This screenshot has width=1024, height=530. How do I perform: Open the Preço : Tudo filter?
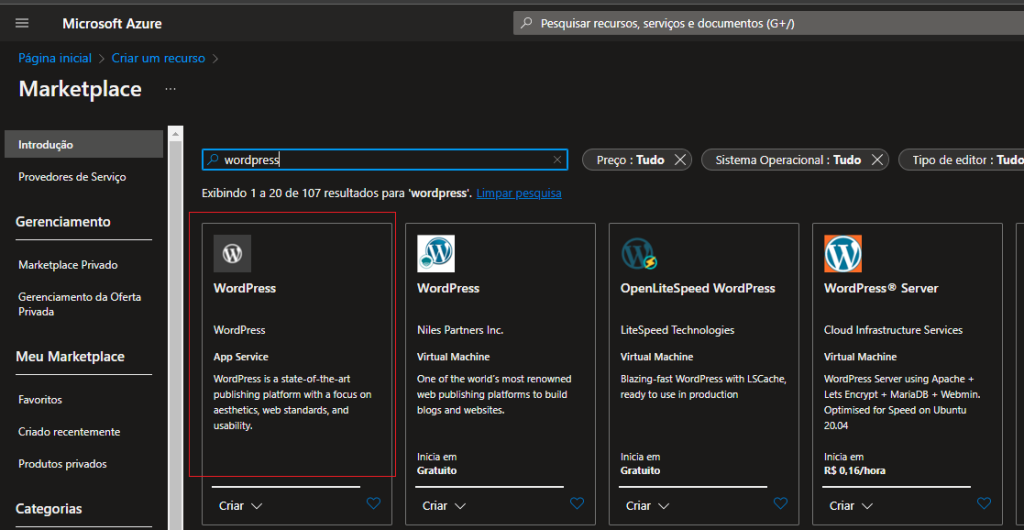pyautogui.click(x=630, y=160)
